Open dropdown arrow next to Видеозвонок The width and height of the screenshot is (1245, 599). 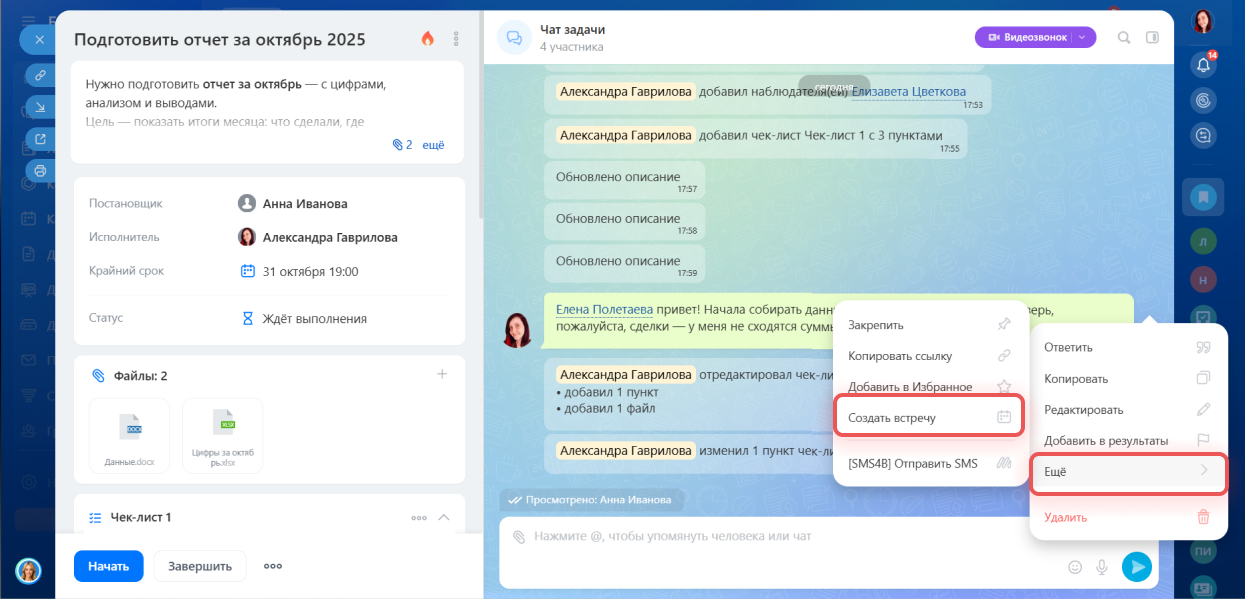click(1082, 37)
